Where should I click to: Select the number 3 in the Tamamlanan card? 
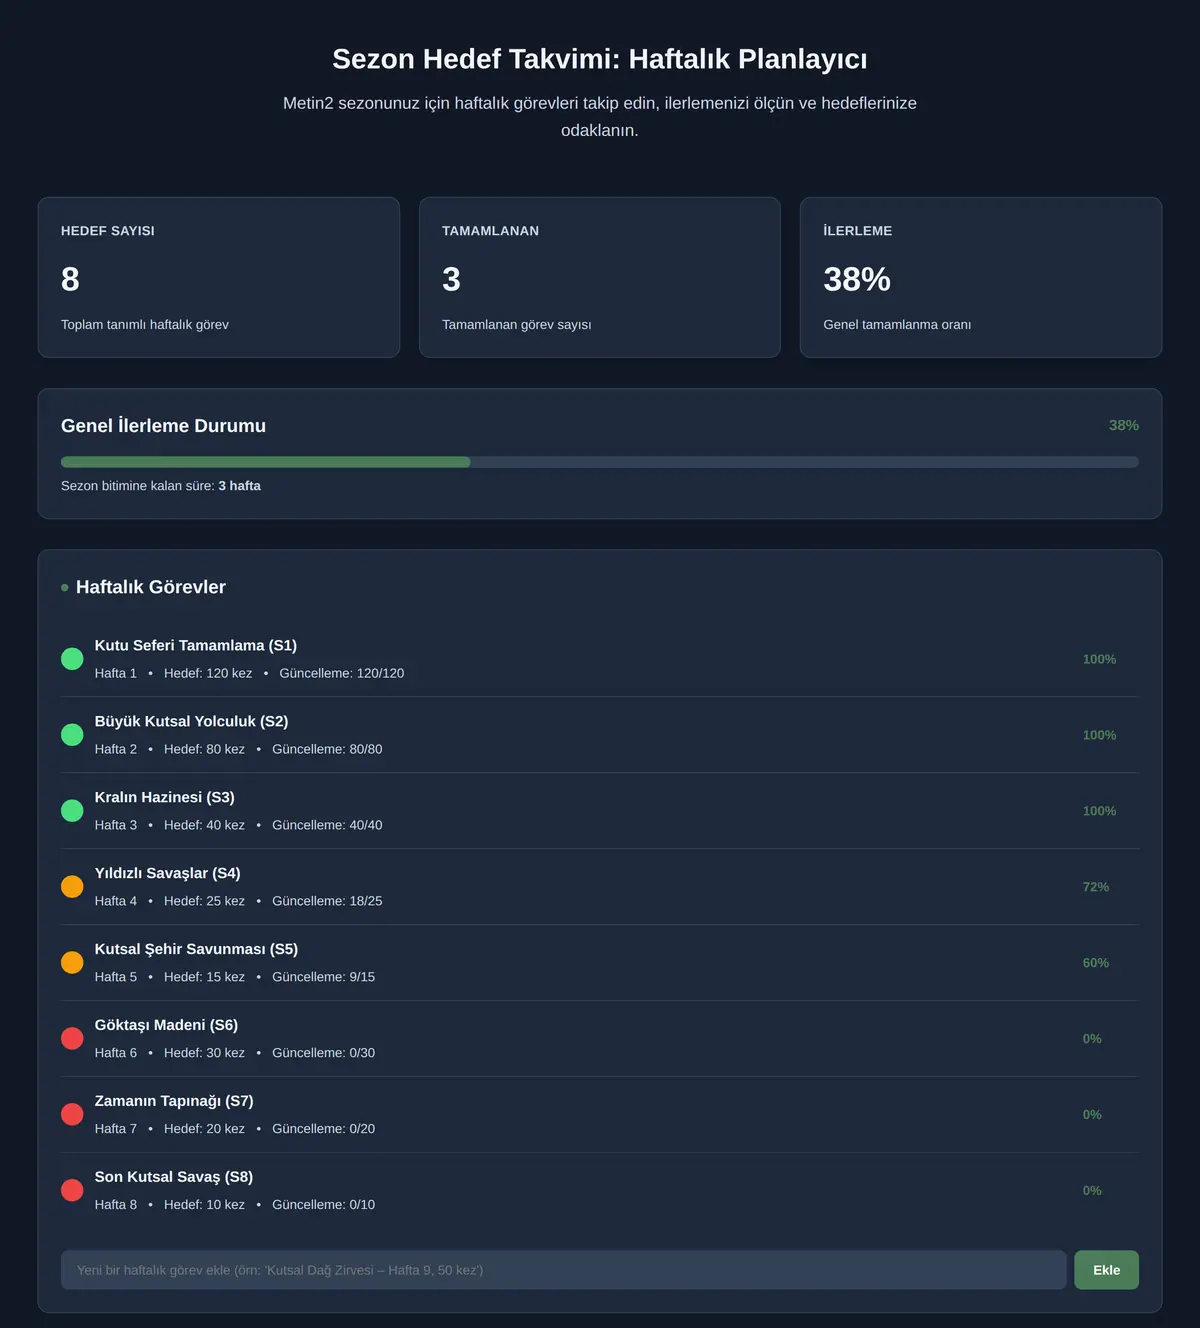[451, 279]
